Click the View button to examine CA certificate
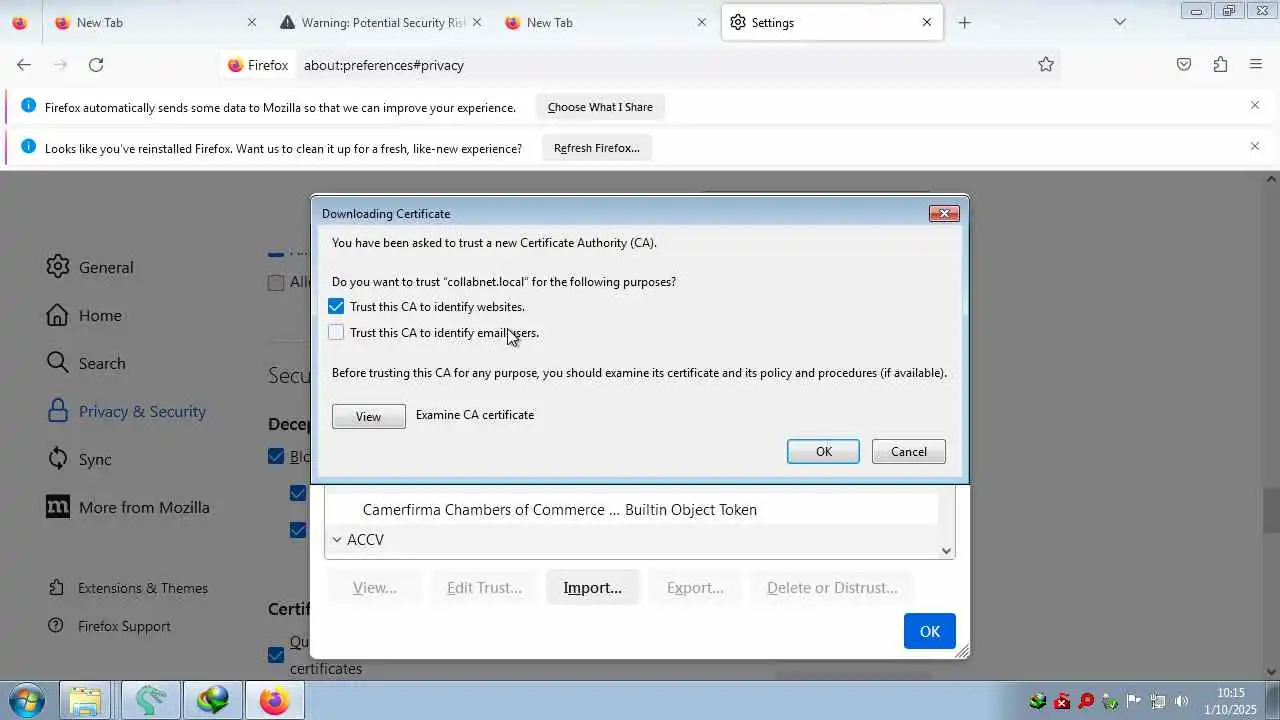The height and width of the screenshot is (720, 1280). click(x=368, y=416)
